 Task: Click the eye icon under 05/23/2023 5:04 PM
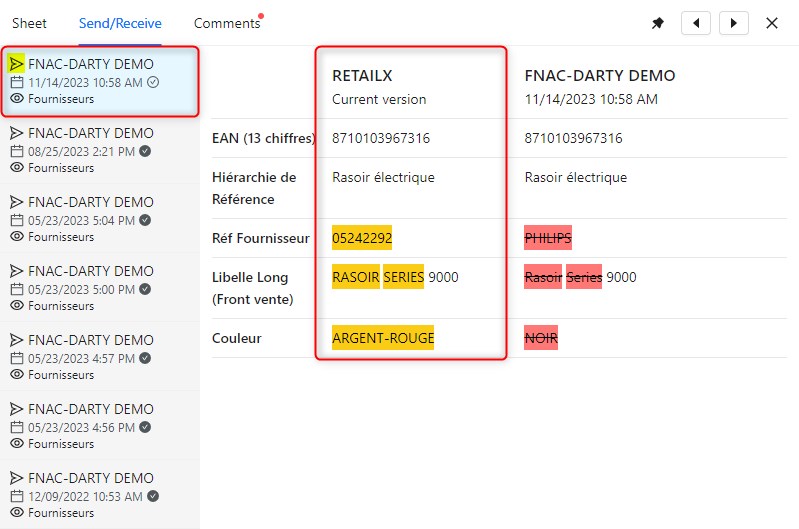[17, 237]
